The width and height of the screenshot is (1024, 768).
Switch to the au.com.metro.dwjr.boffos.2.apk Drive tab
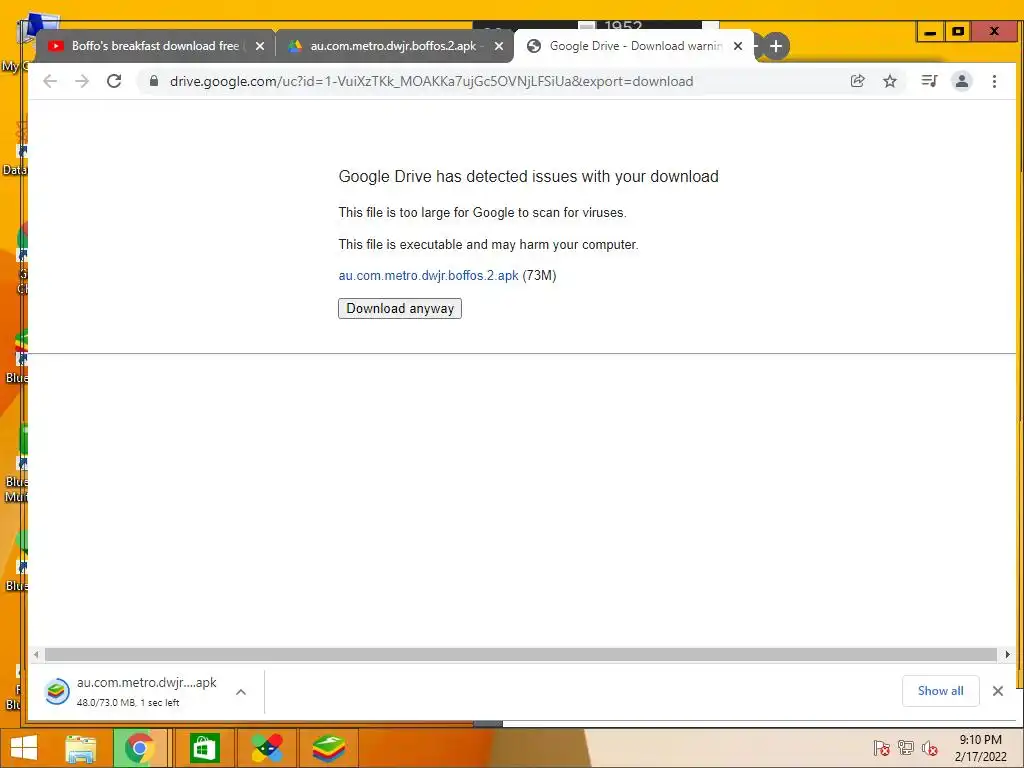392,46
